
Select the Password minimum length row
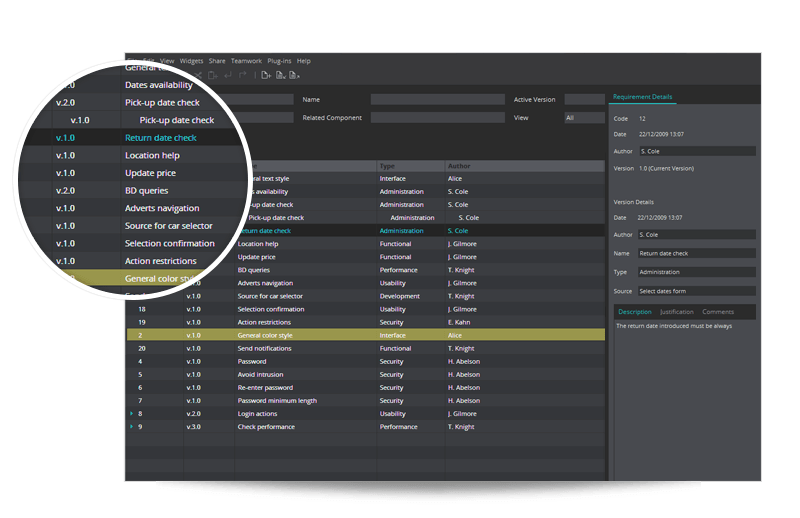[x=366, y=401]
